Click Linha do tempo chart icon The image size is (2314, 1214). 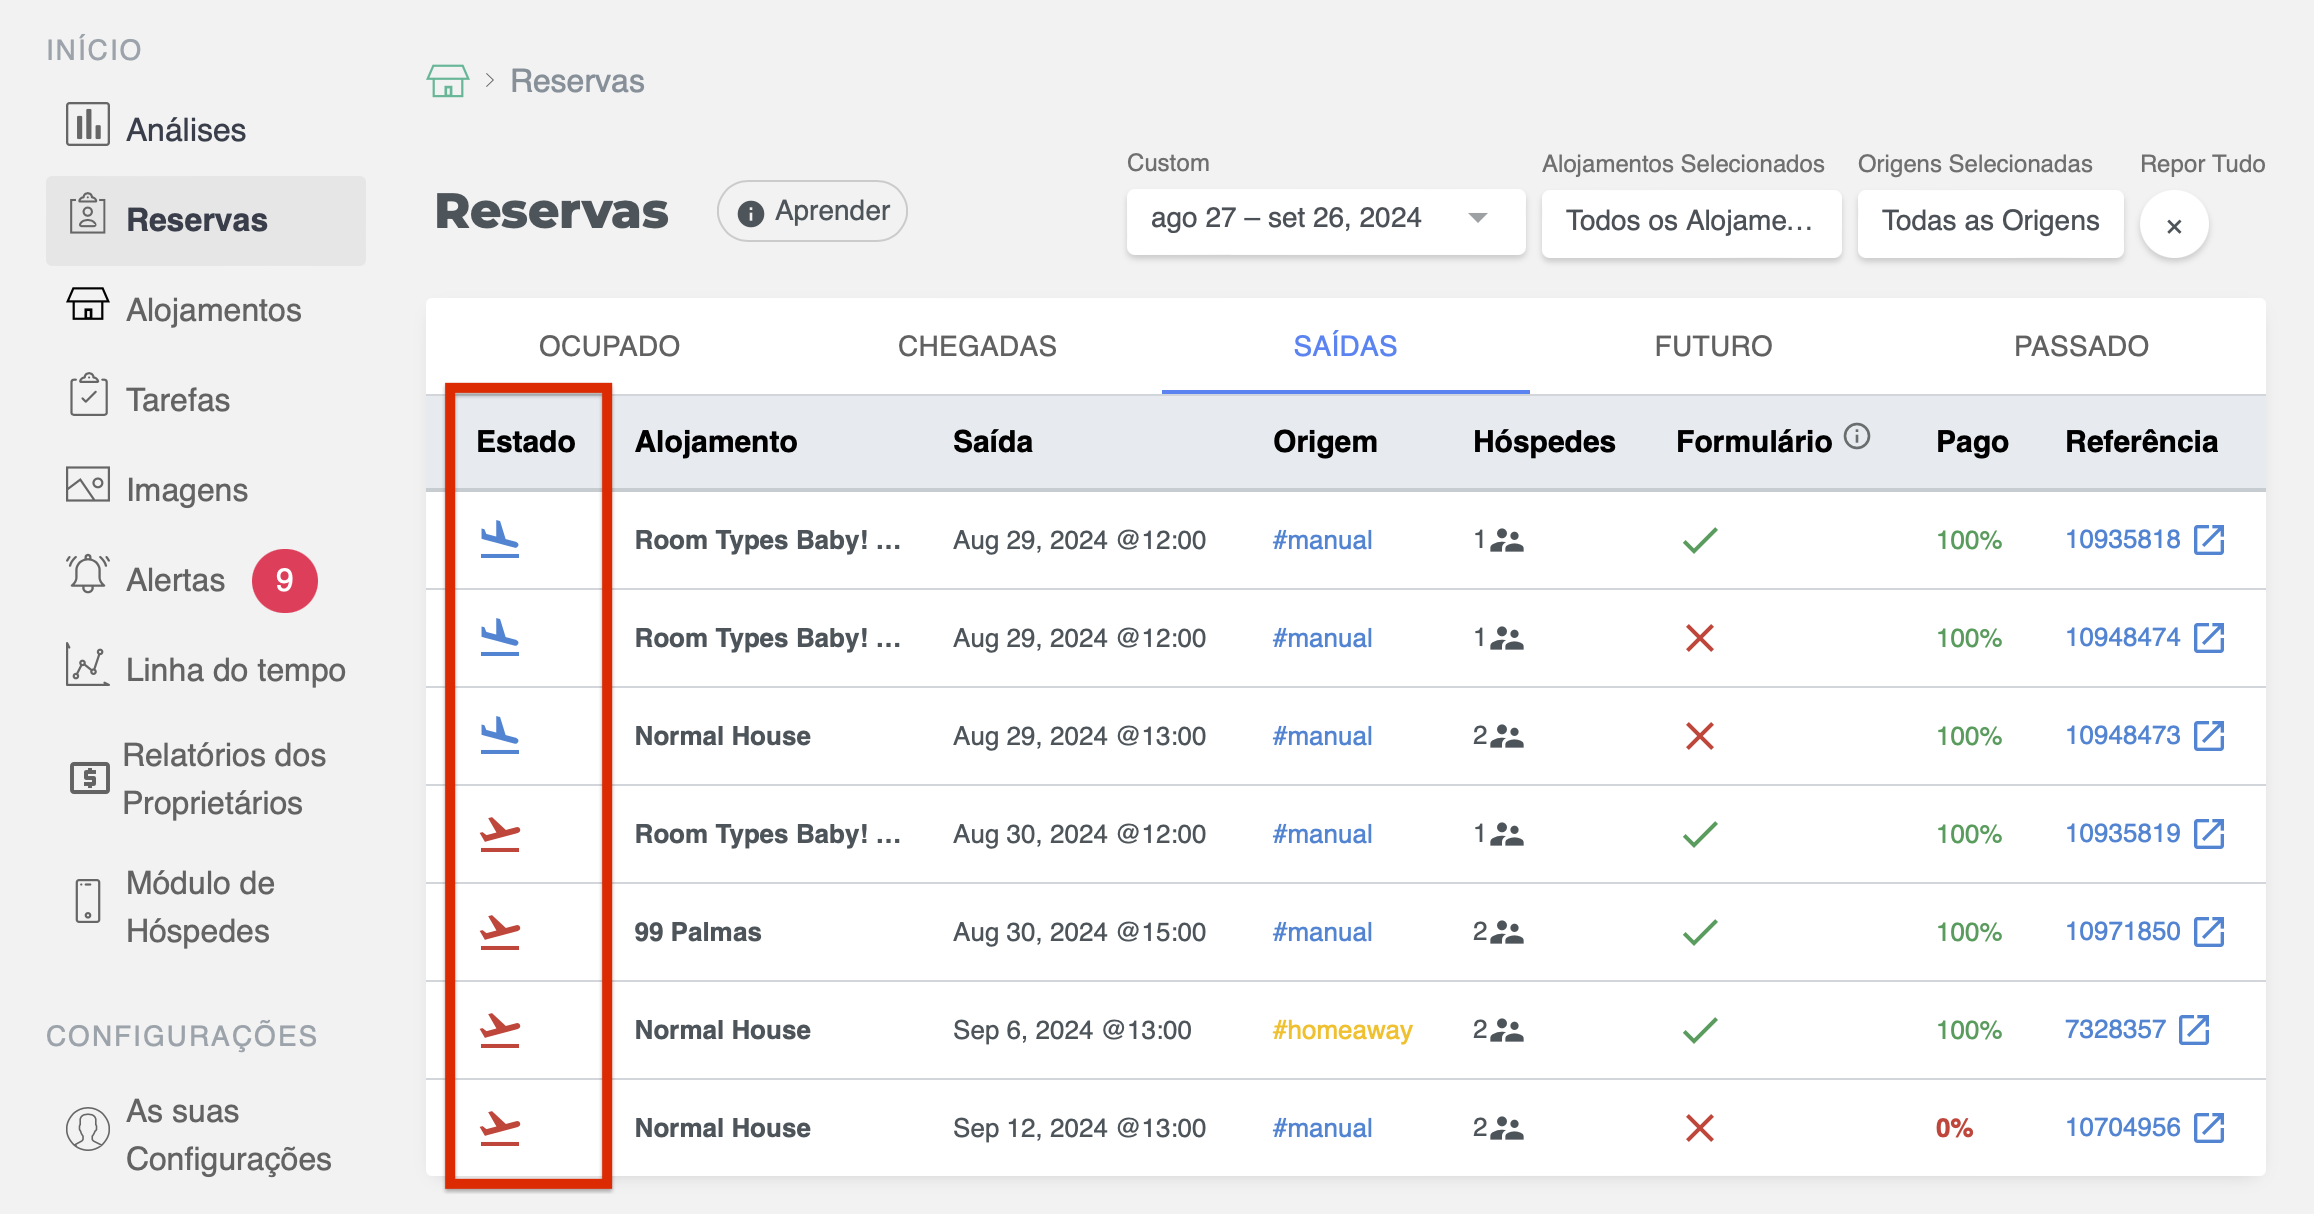point(88,665)
